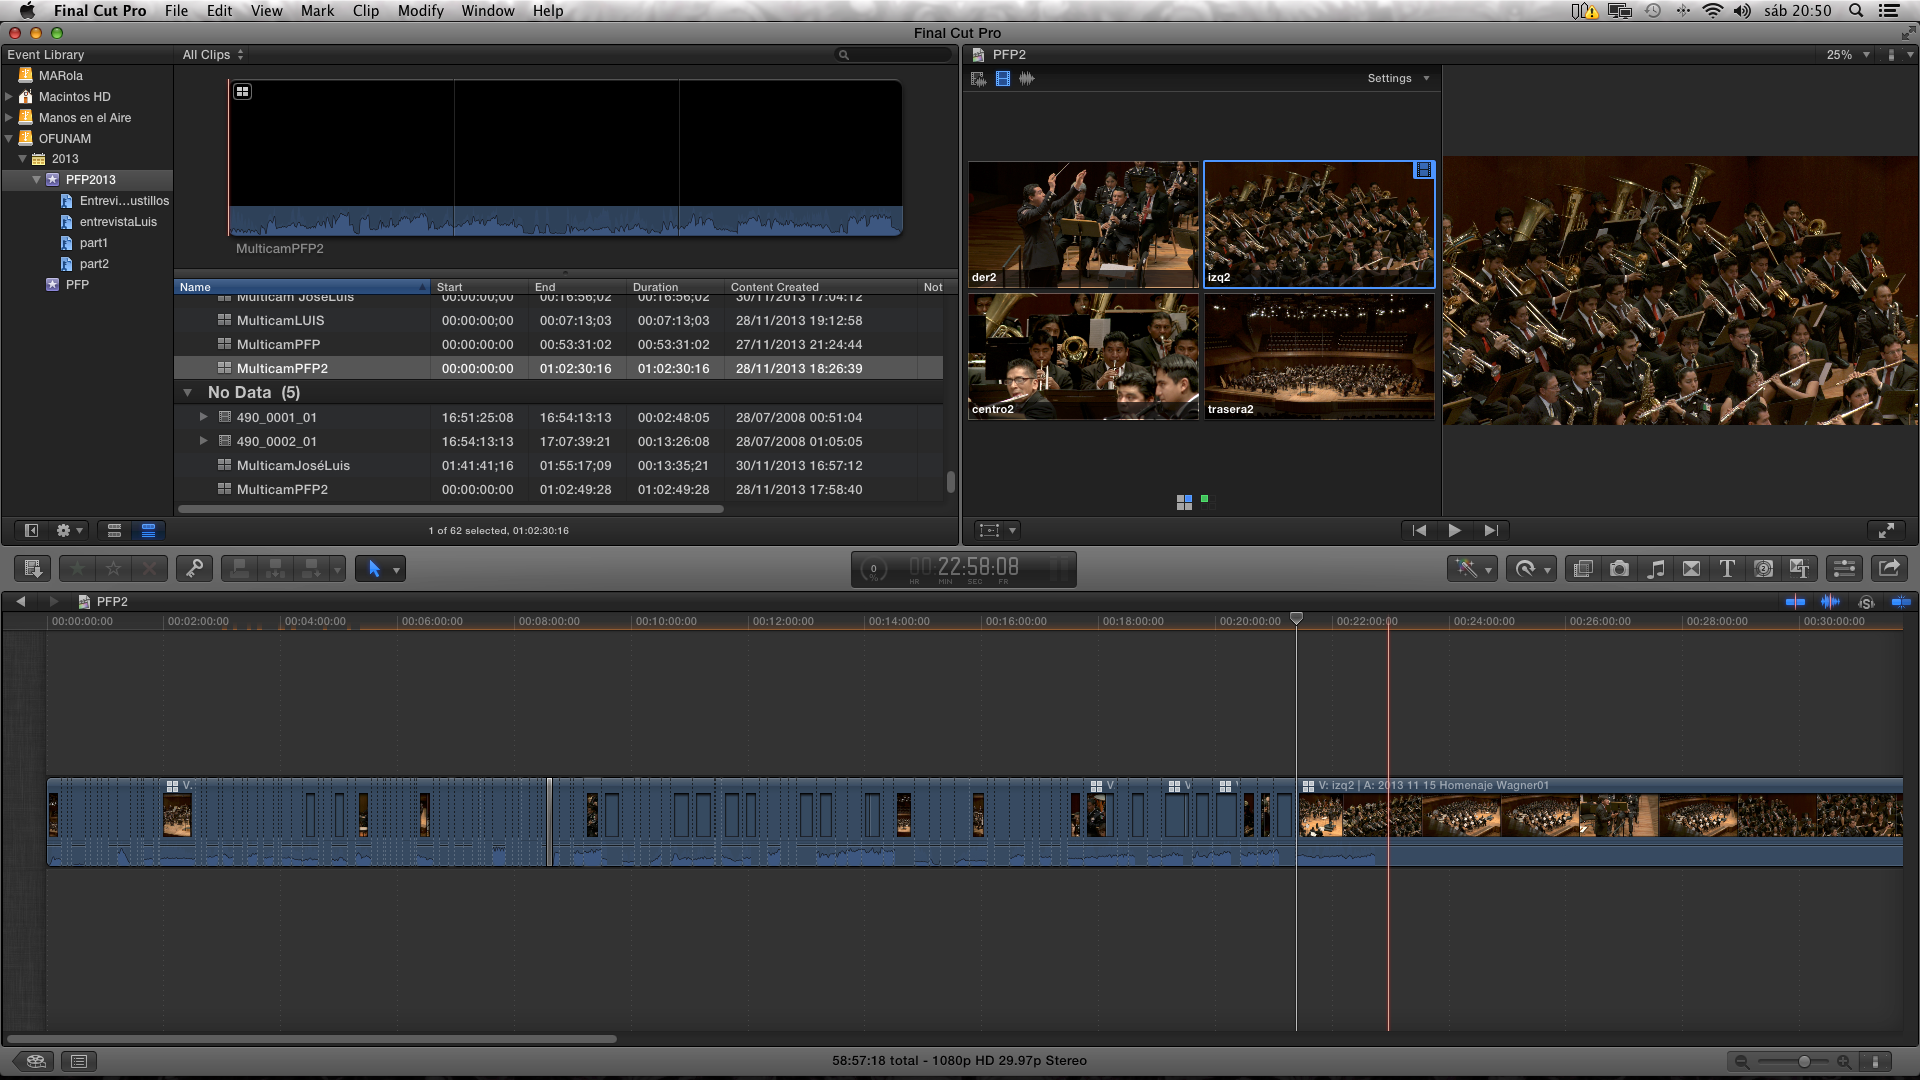Open the Retime speed menu
The width and height of the screenshot is (1920, 1080).
1531,569
